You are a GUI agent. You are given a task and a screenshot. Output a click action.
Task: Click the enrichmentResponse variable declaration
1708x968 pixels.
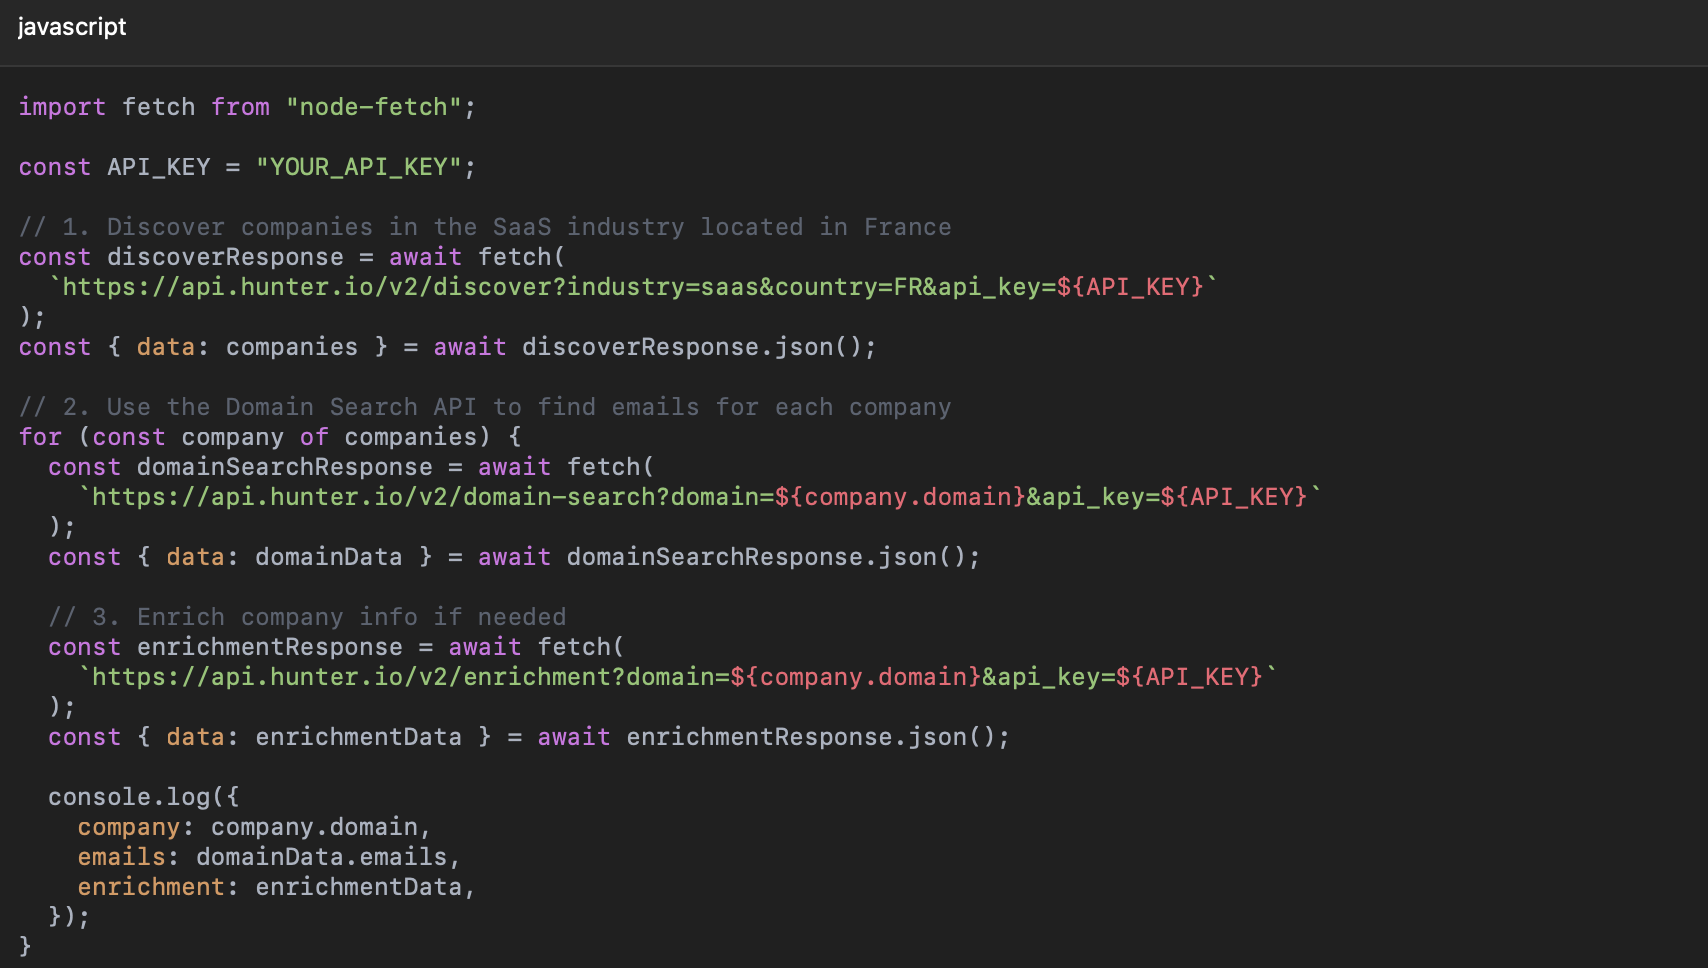pos(269,647)
